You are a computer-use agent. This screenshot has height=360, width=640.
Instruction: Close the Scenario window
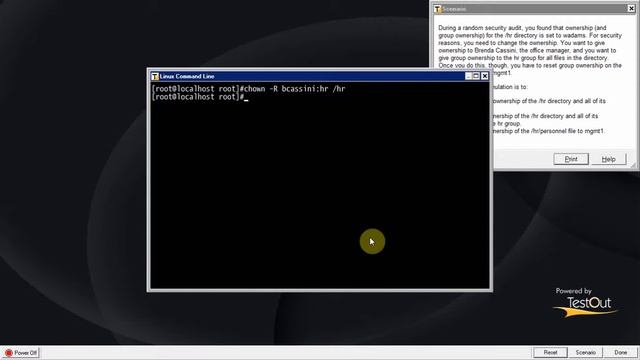(x=631, y=8)
